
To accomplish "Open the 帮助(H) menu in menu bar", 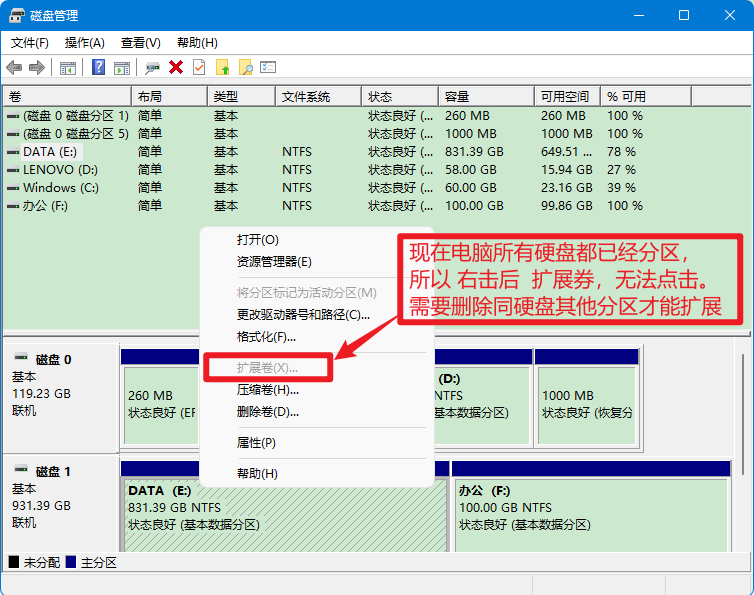I will pos(197,43).
